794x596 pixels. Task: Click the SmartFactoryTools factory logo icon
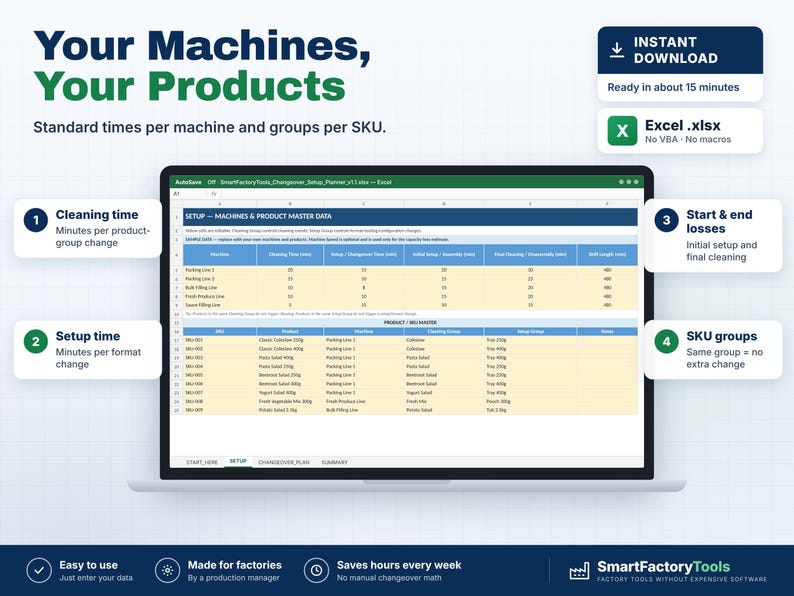[579, 571]
